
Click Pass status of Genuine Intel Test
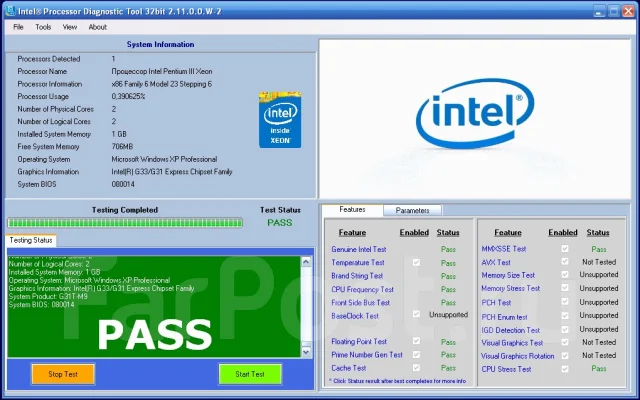tap(448, 249)
